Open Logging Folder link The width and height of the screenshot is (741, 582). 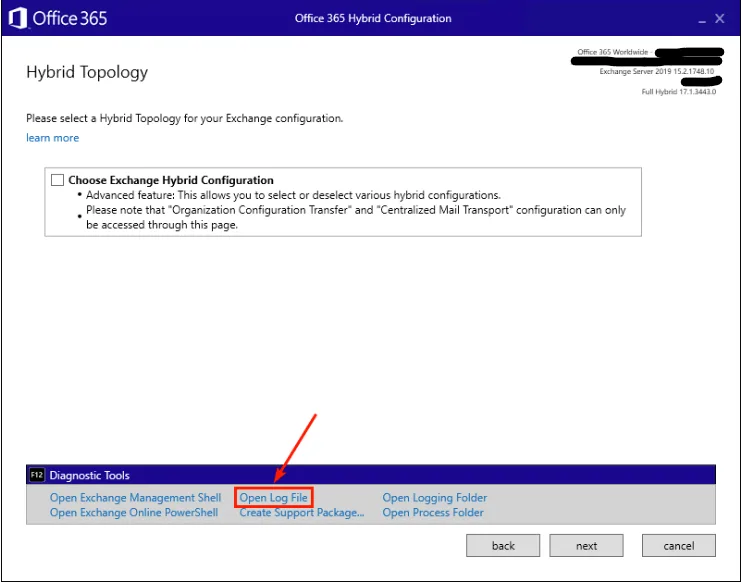(434, 498)
